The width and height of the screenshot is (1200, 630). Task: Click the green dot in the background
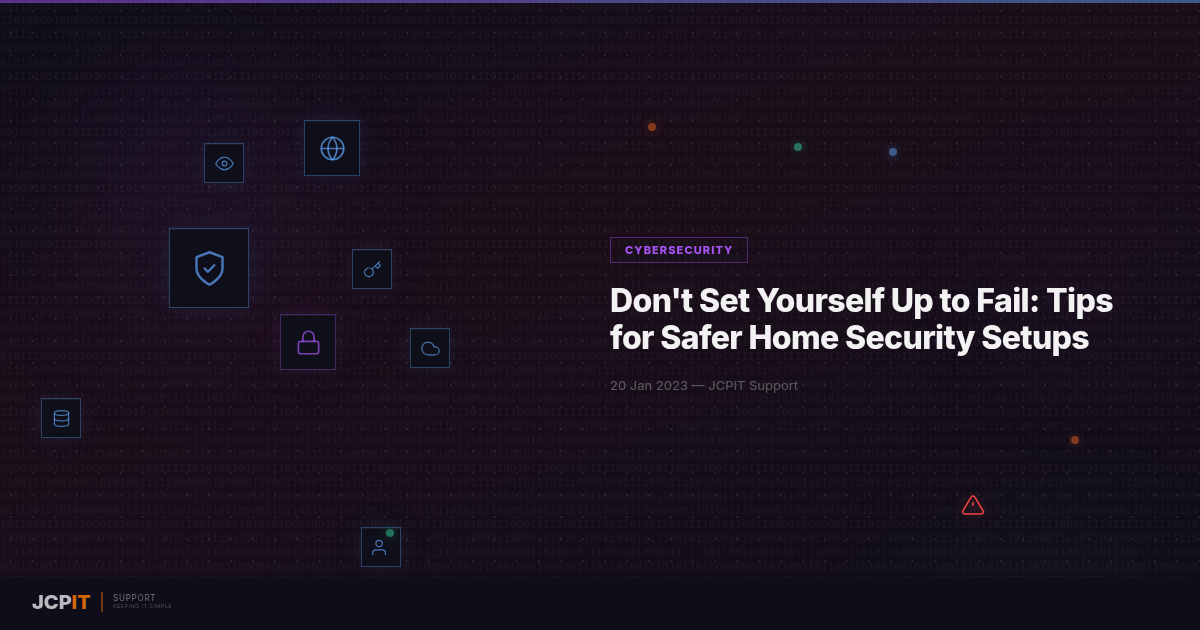click(798, 147)
